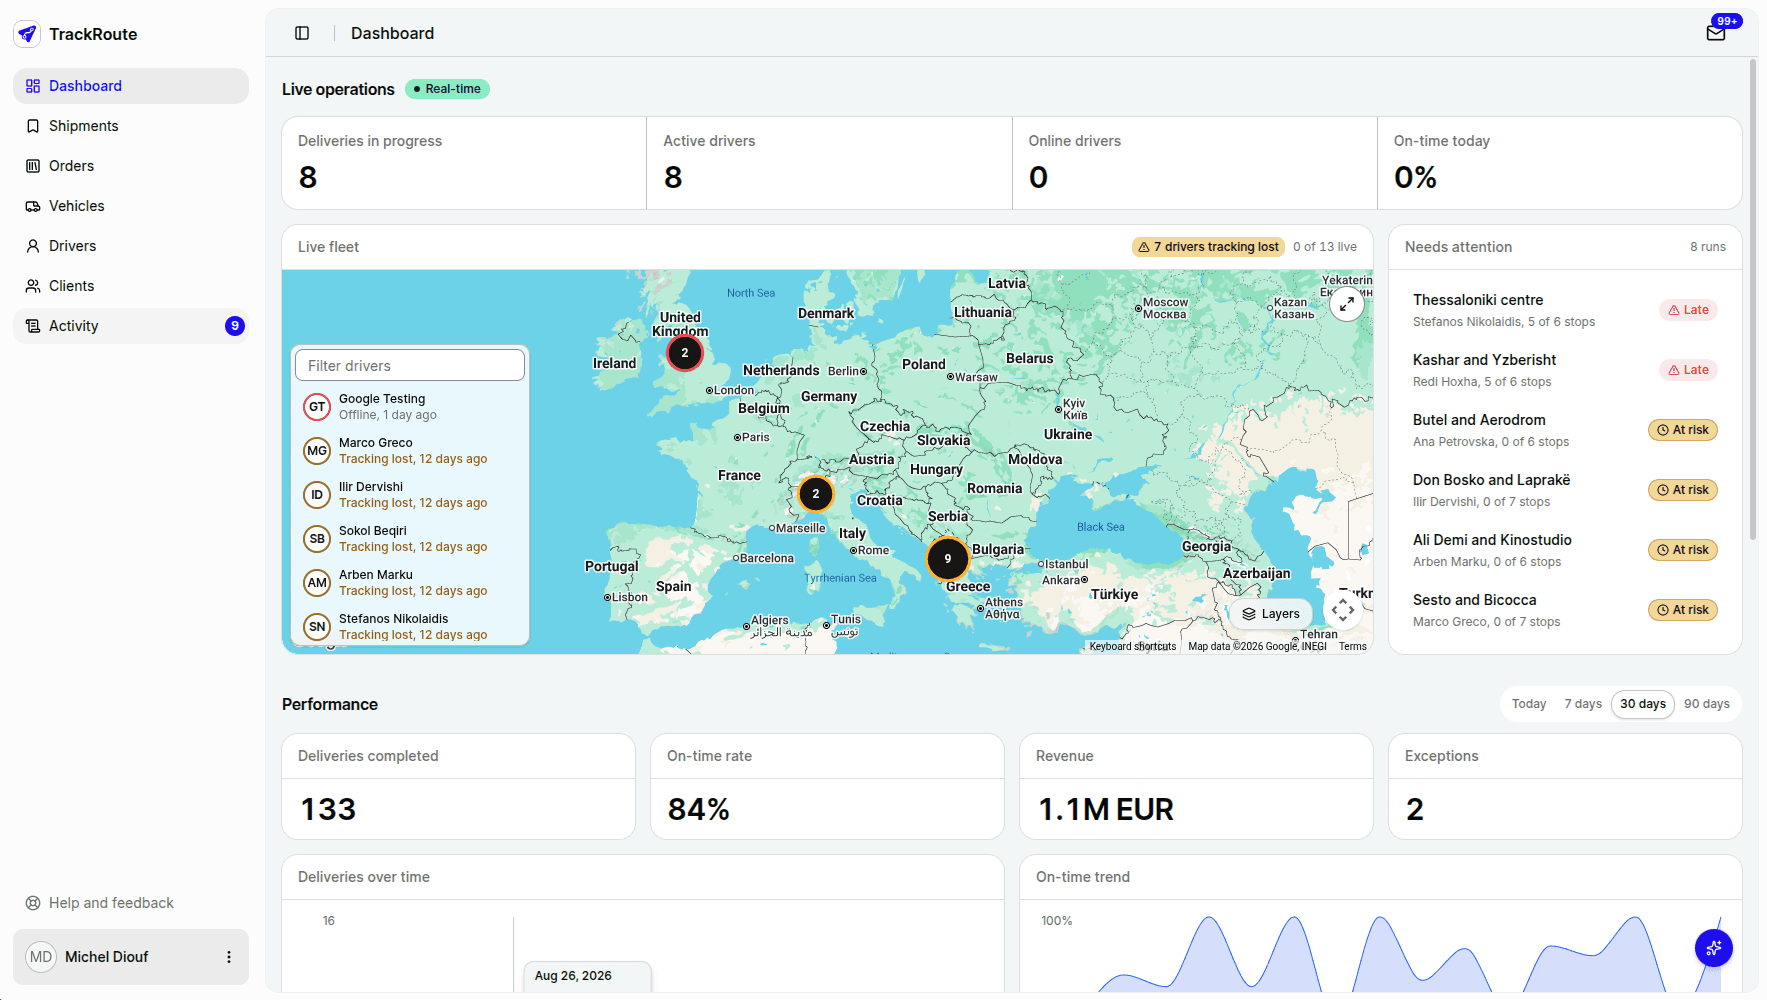Open the Vehicles section

pyautogui.click(x=131, y=206)
